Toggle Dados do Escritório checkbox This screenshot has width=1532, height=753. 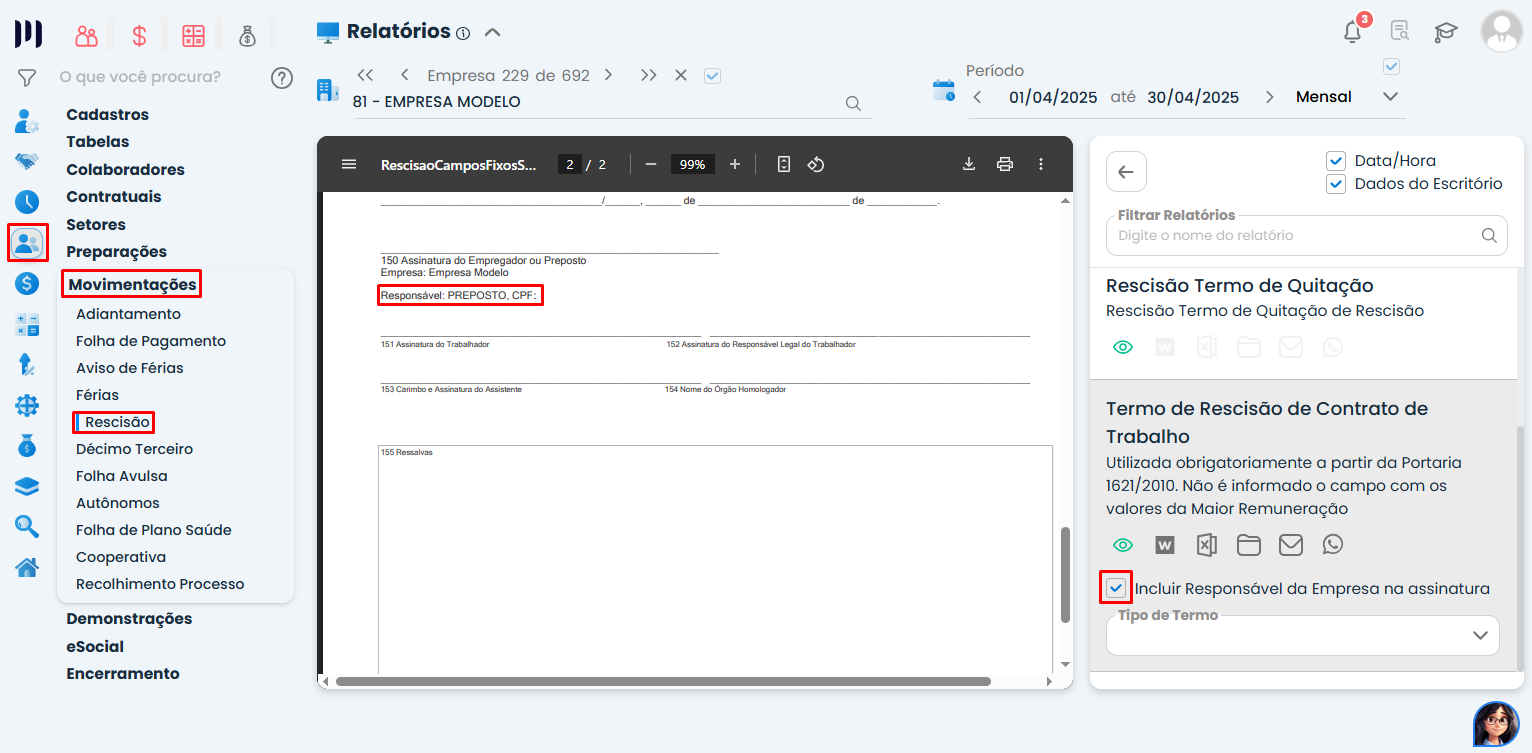tap(1335, 184)
